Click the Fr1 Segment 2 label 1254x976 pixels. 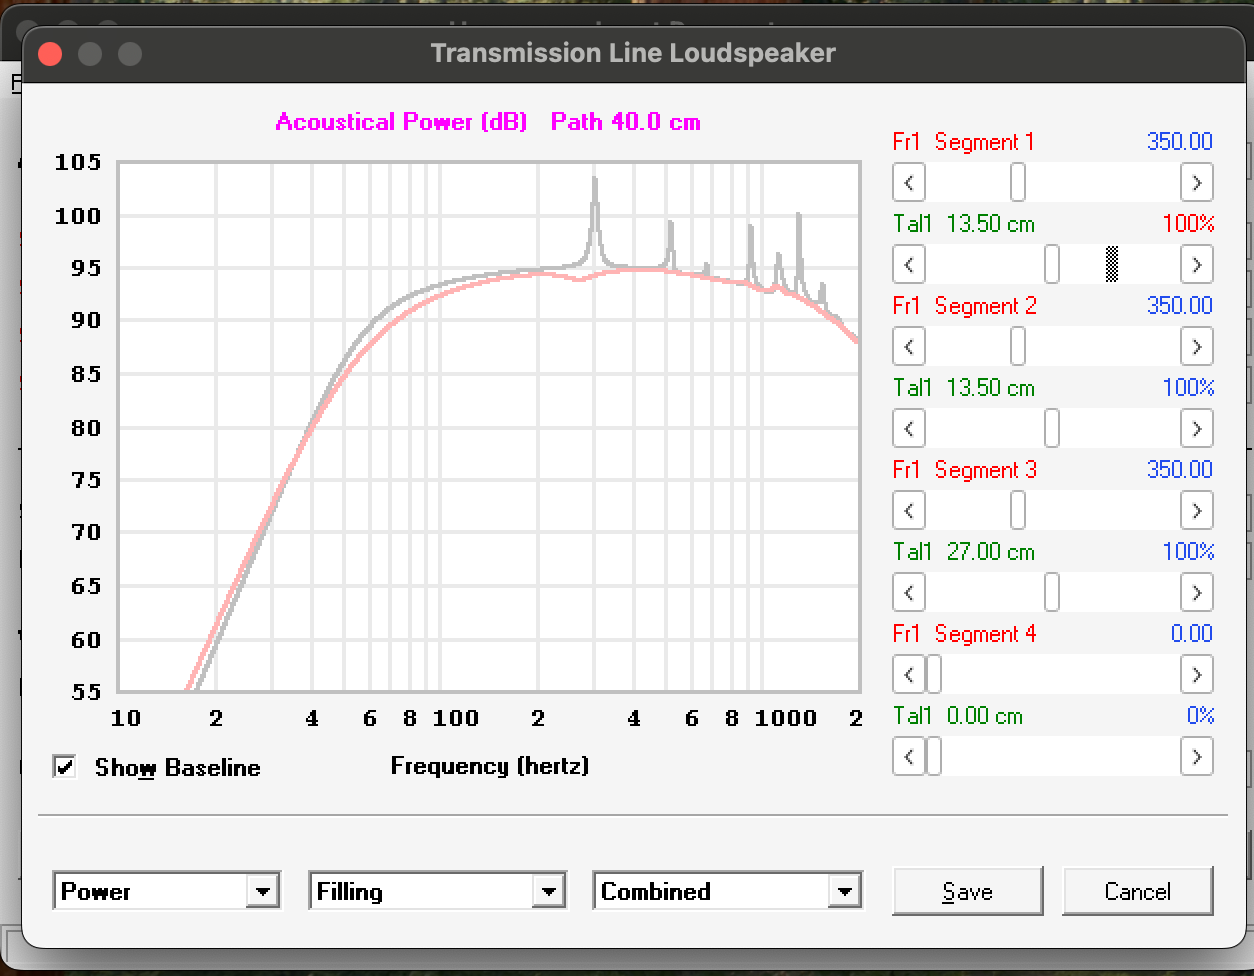click(x=965, y=306)
